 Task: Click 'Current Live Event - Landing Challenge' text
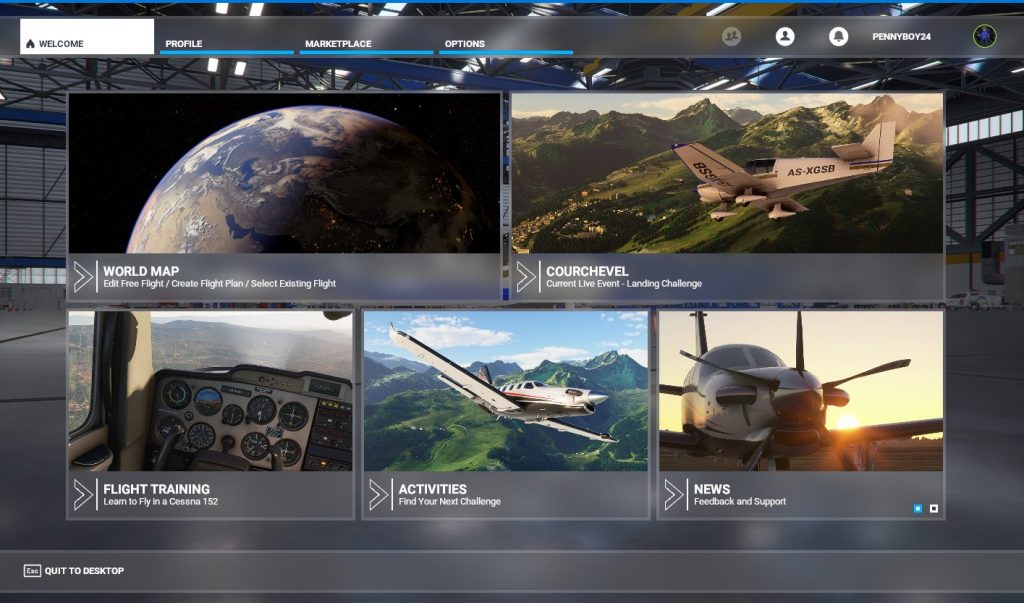tap(624, 284)
